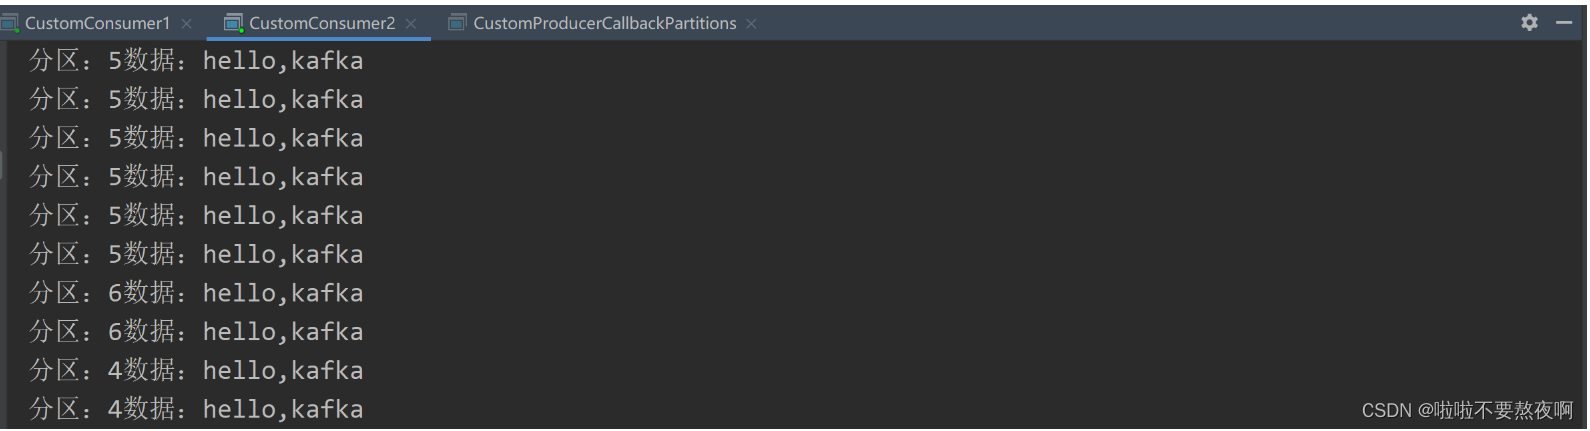Click the CustomConsumer2 running tab icon
Screen dimensions: 1590x431
point(233,22)
